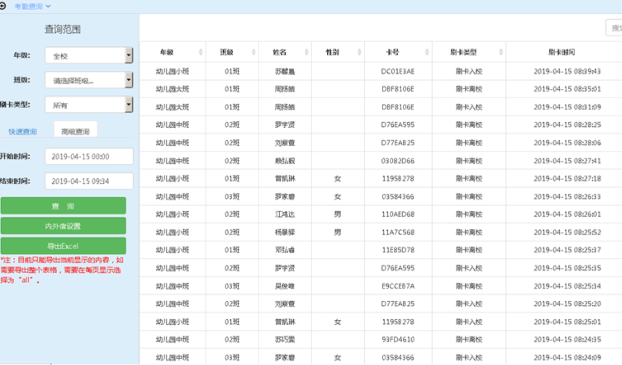Click the 内外宿设置 button

pos(63,226)
